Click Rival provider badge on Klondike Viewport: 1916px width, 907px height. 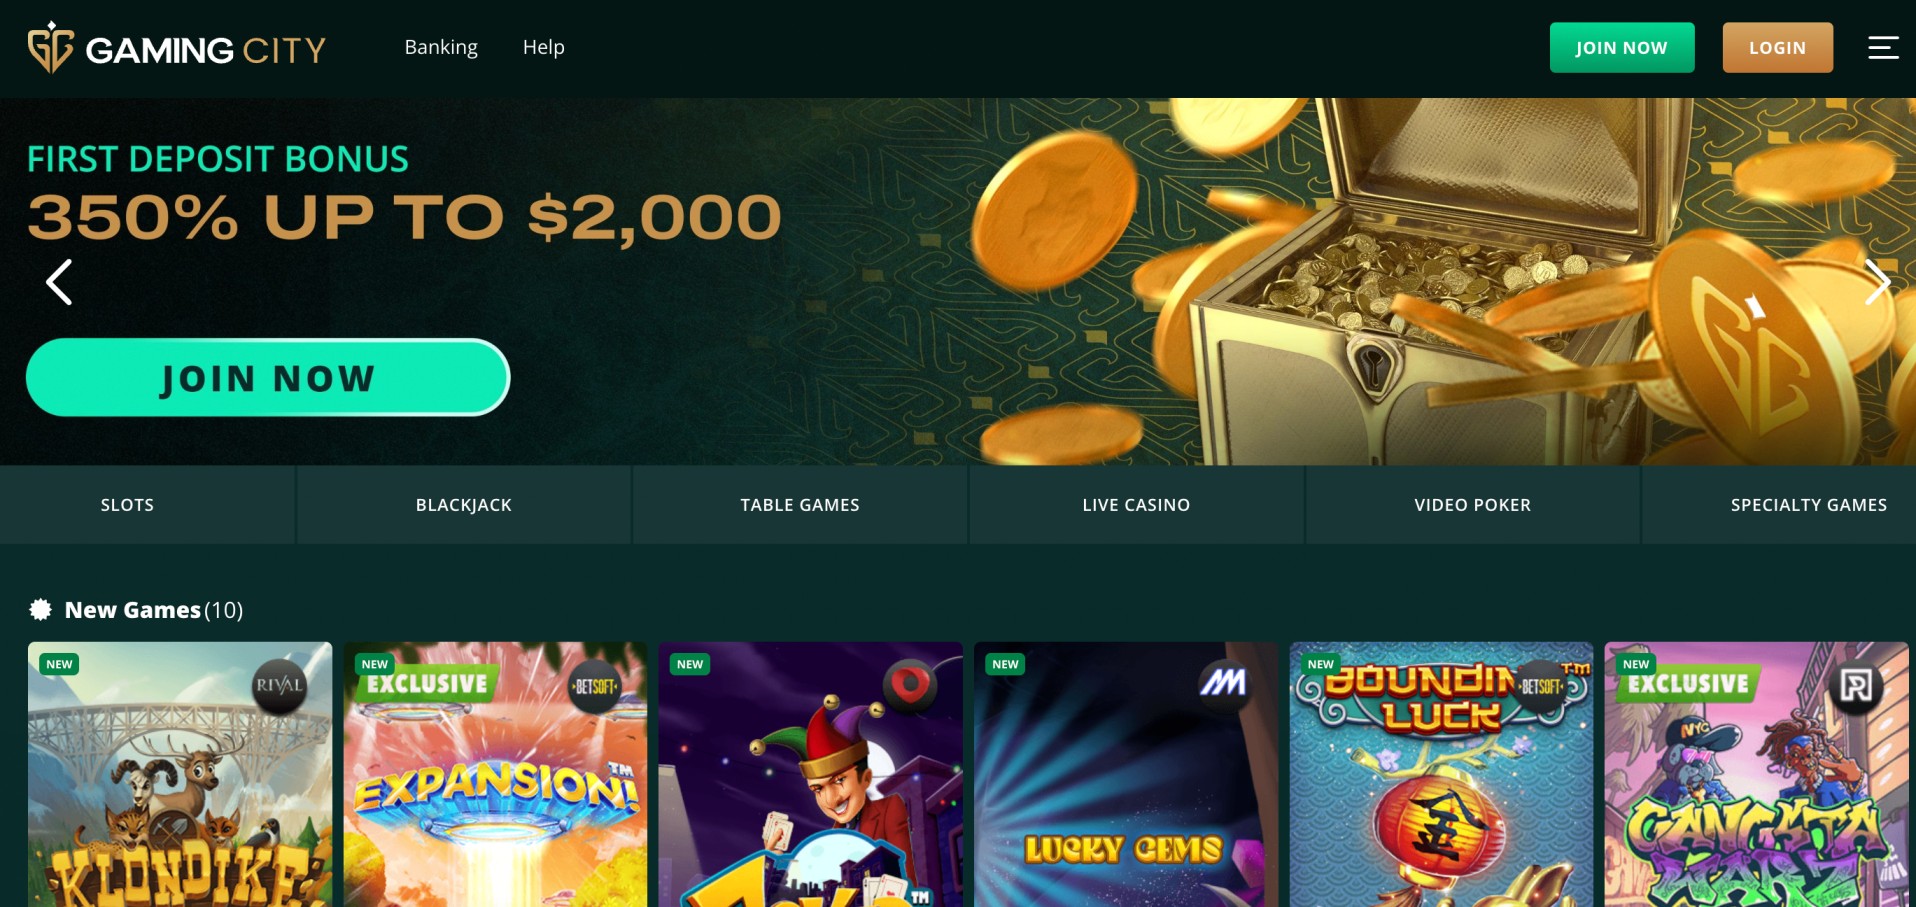[x=279, y=686]
